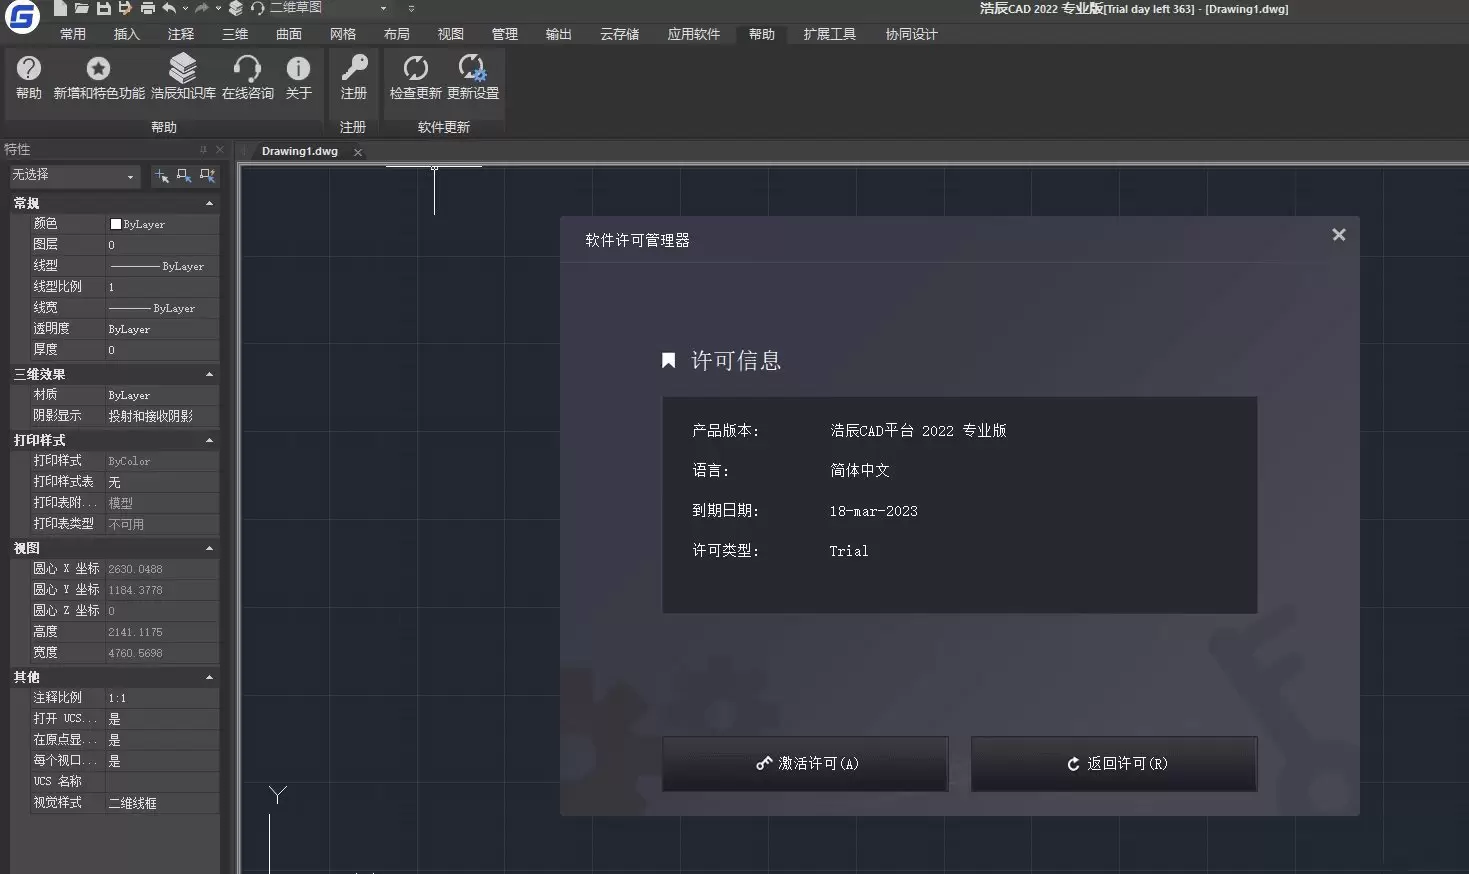Viewport: 1469px width, 874px height.
Task: Close the 特性 properties panel
Action: click(x=220, y=150)
